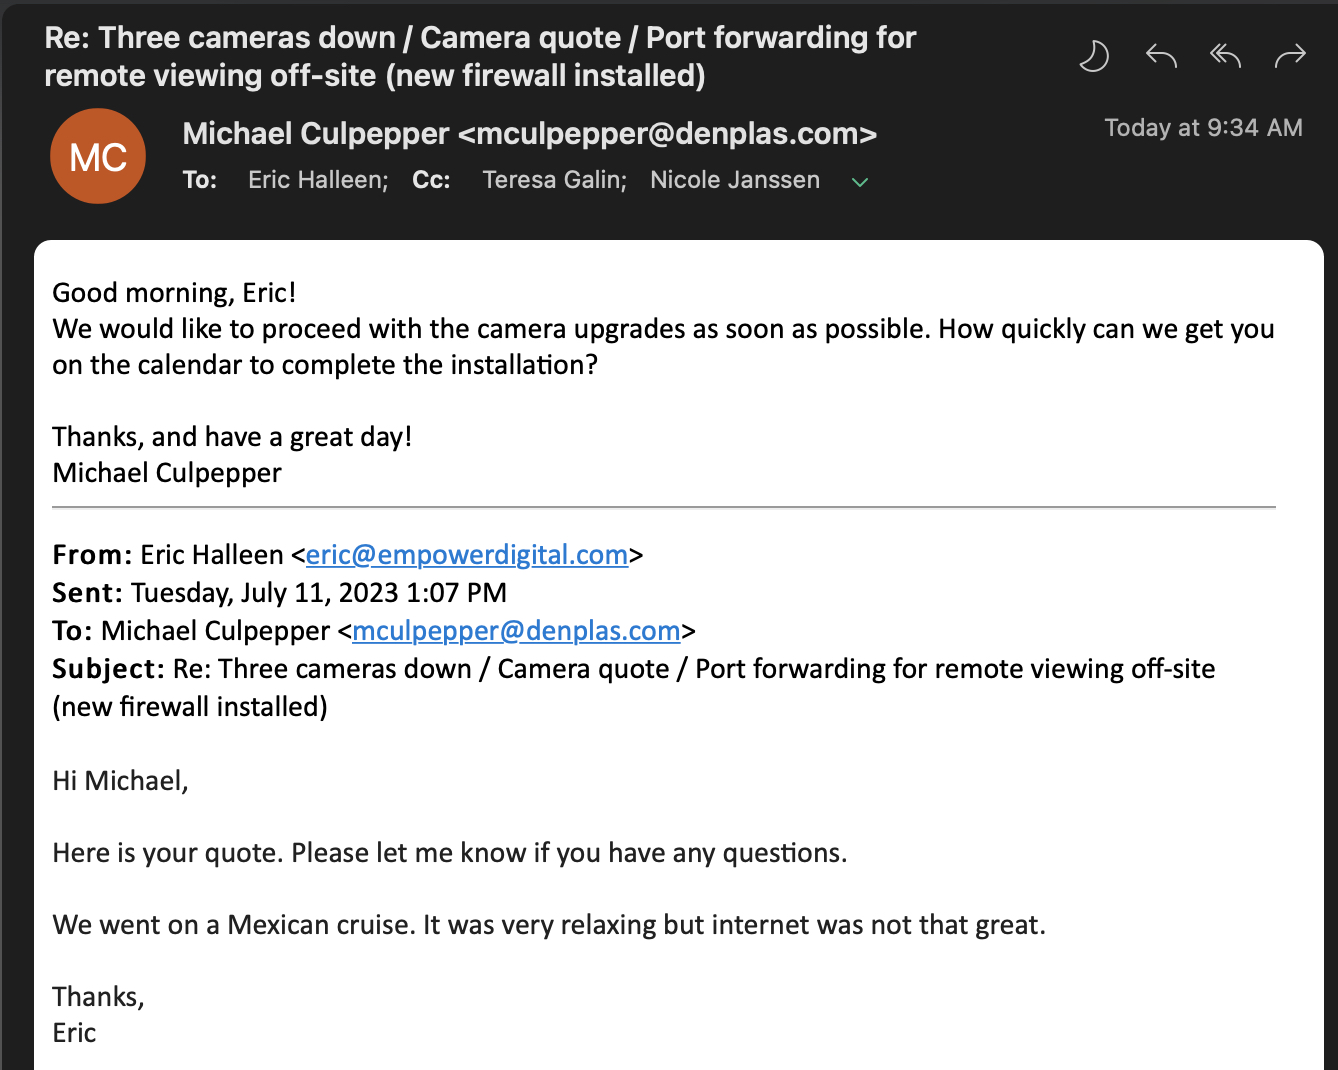Click the quoted "Sent: Tuesday, July 11" line

[x=280, y=593]
